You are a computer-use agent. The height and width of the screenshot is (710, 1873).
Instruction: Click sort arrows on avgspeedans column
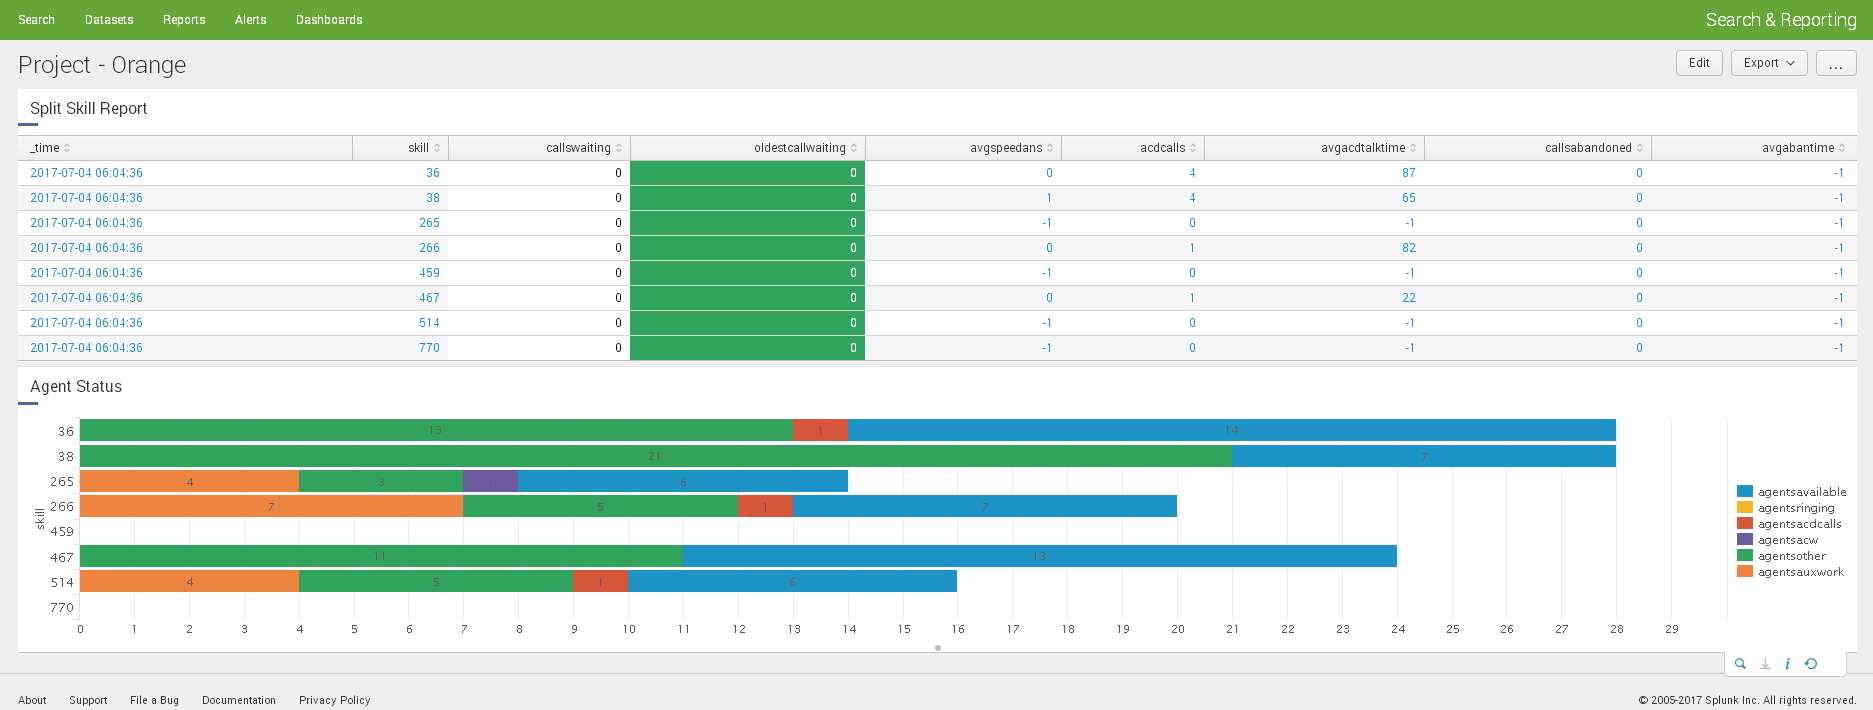click(1050, 148)
